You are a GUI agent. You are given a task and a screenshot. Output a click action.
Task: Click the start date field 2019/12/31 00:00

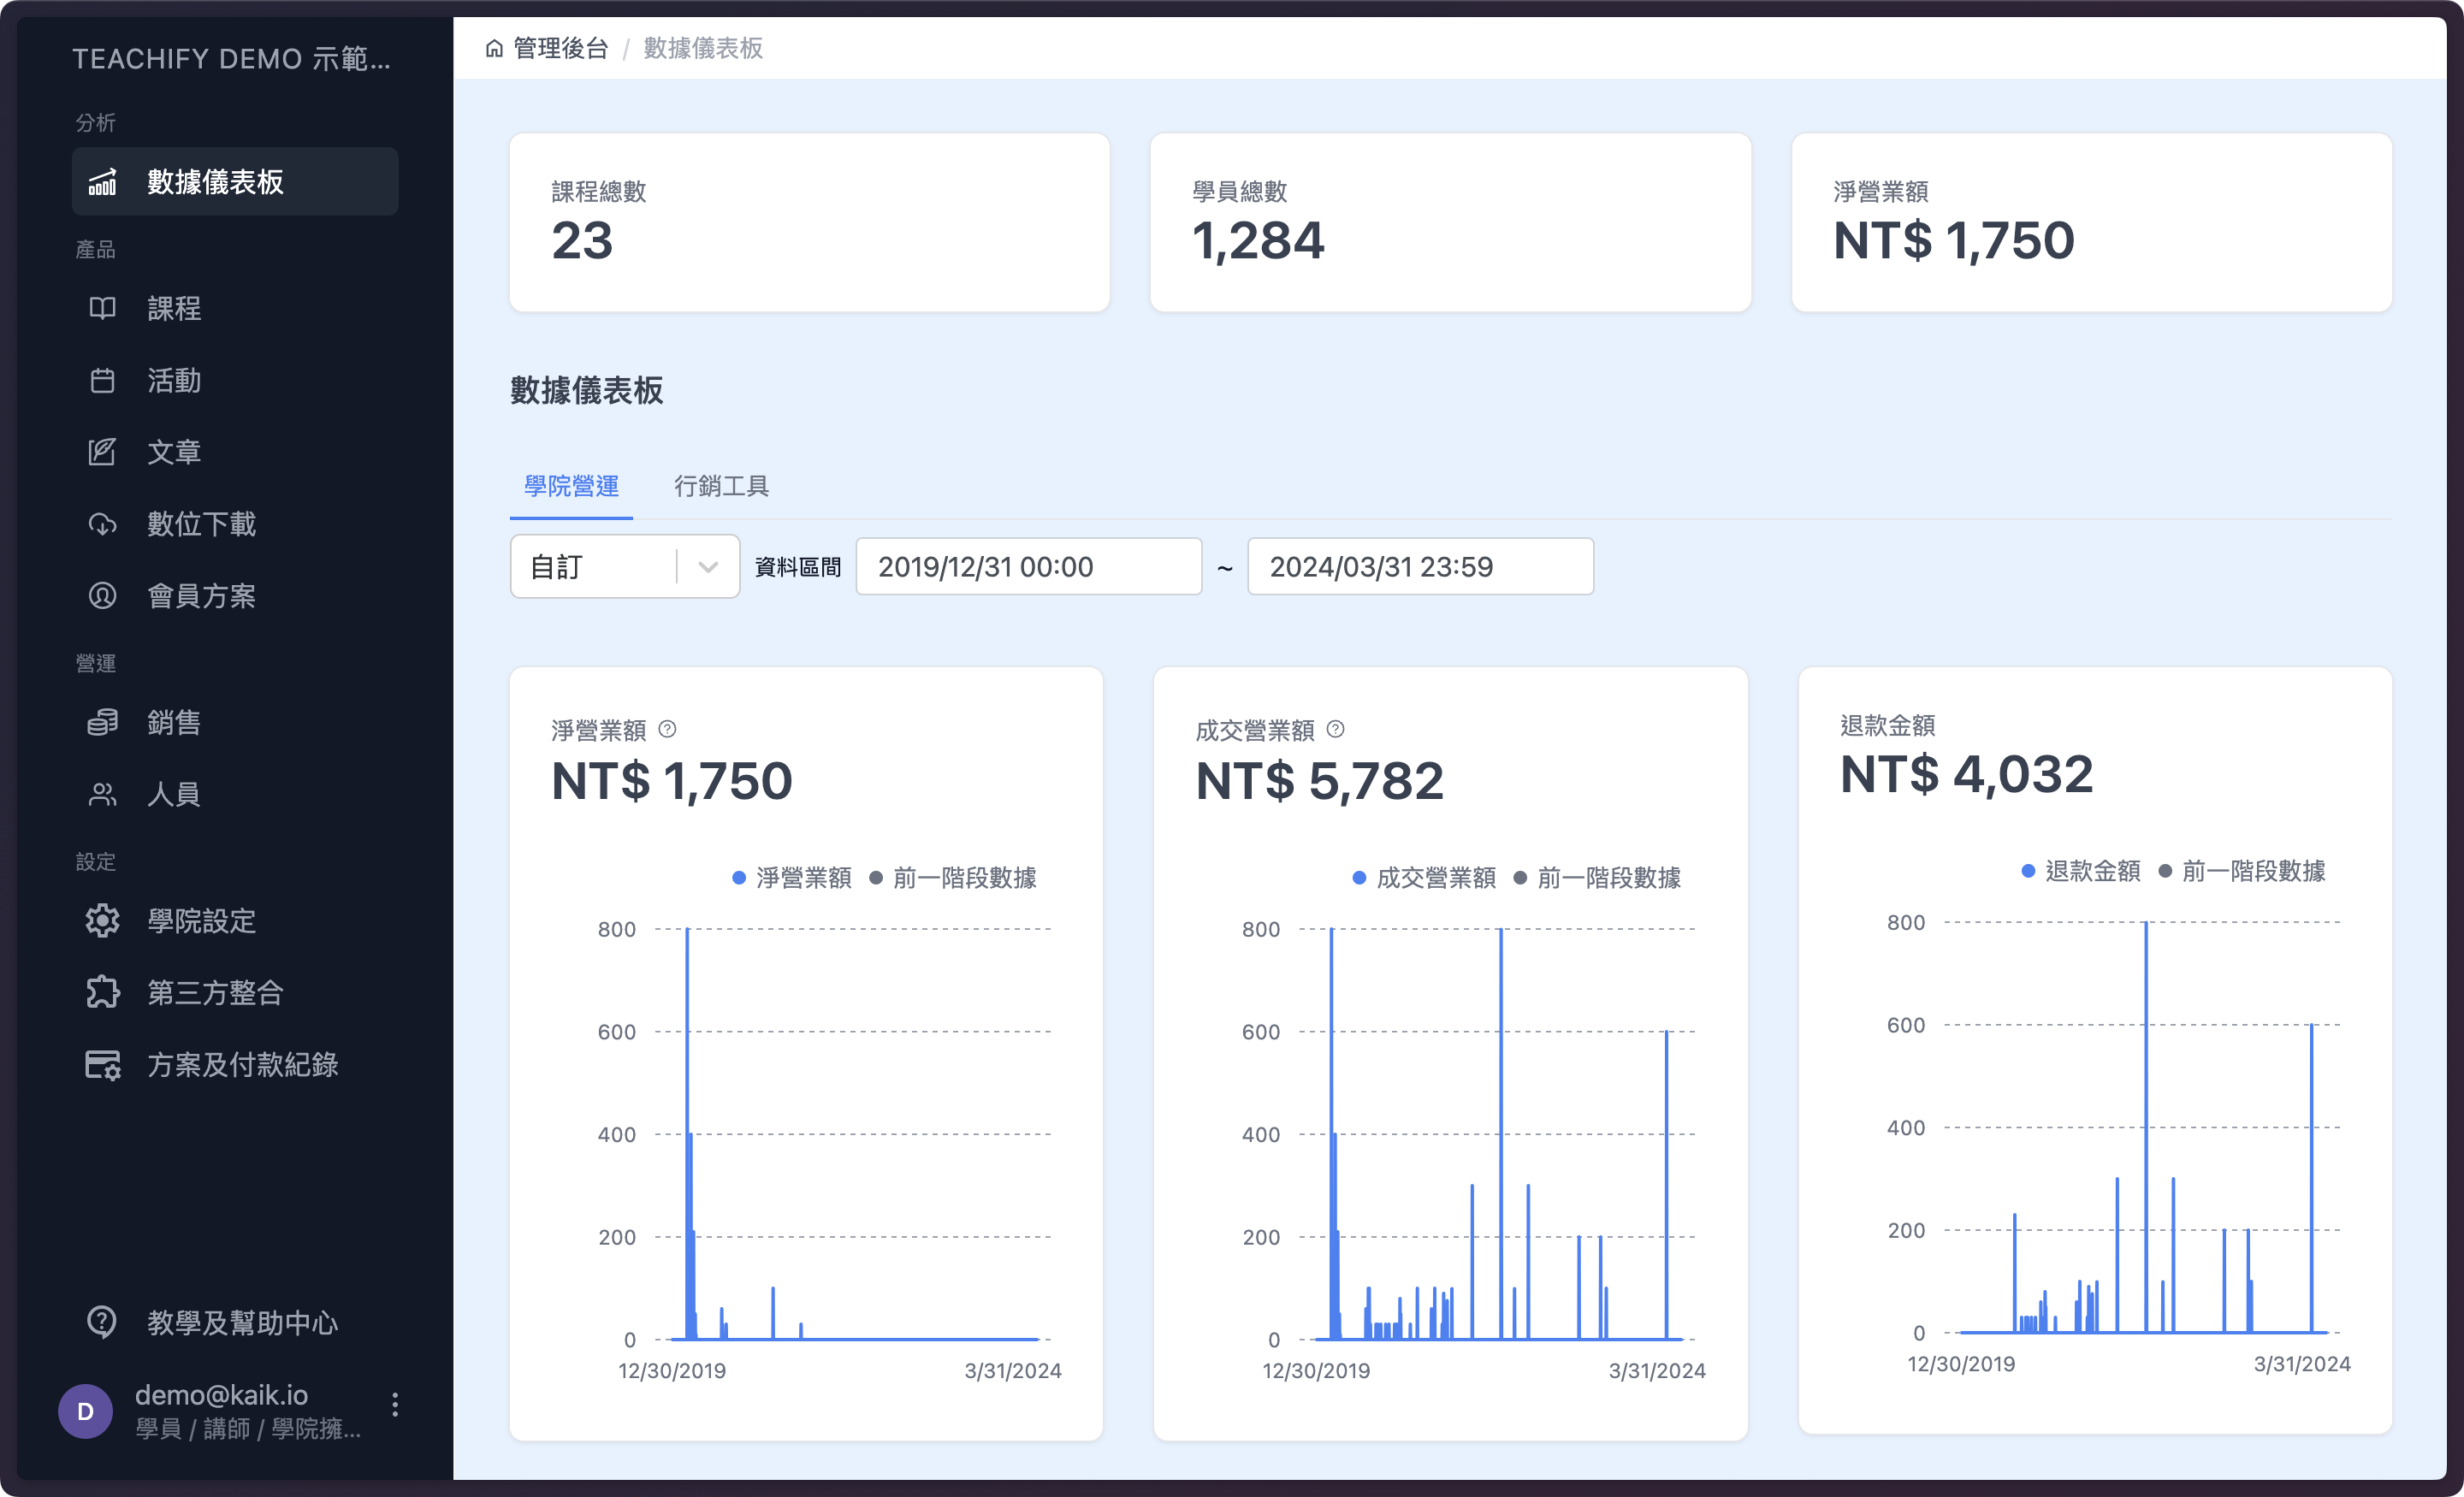pyautogui.click(x=1029, y=567)
